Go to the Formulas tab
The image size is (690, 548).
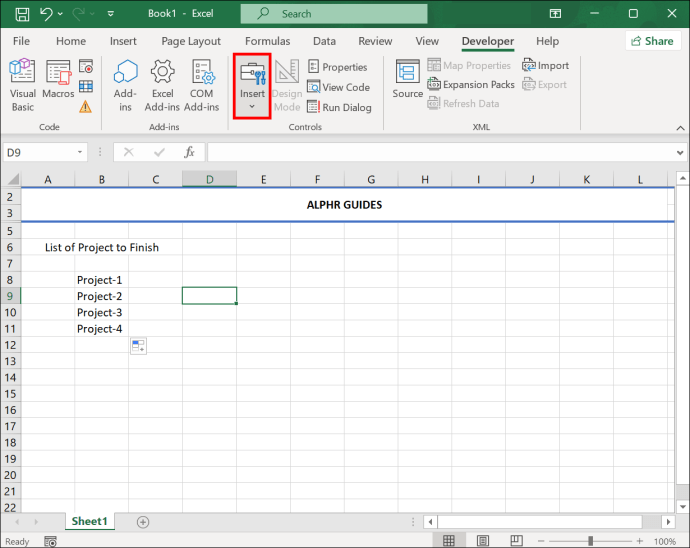(x=268, y=41)
